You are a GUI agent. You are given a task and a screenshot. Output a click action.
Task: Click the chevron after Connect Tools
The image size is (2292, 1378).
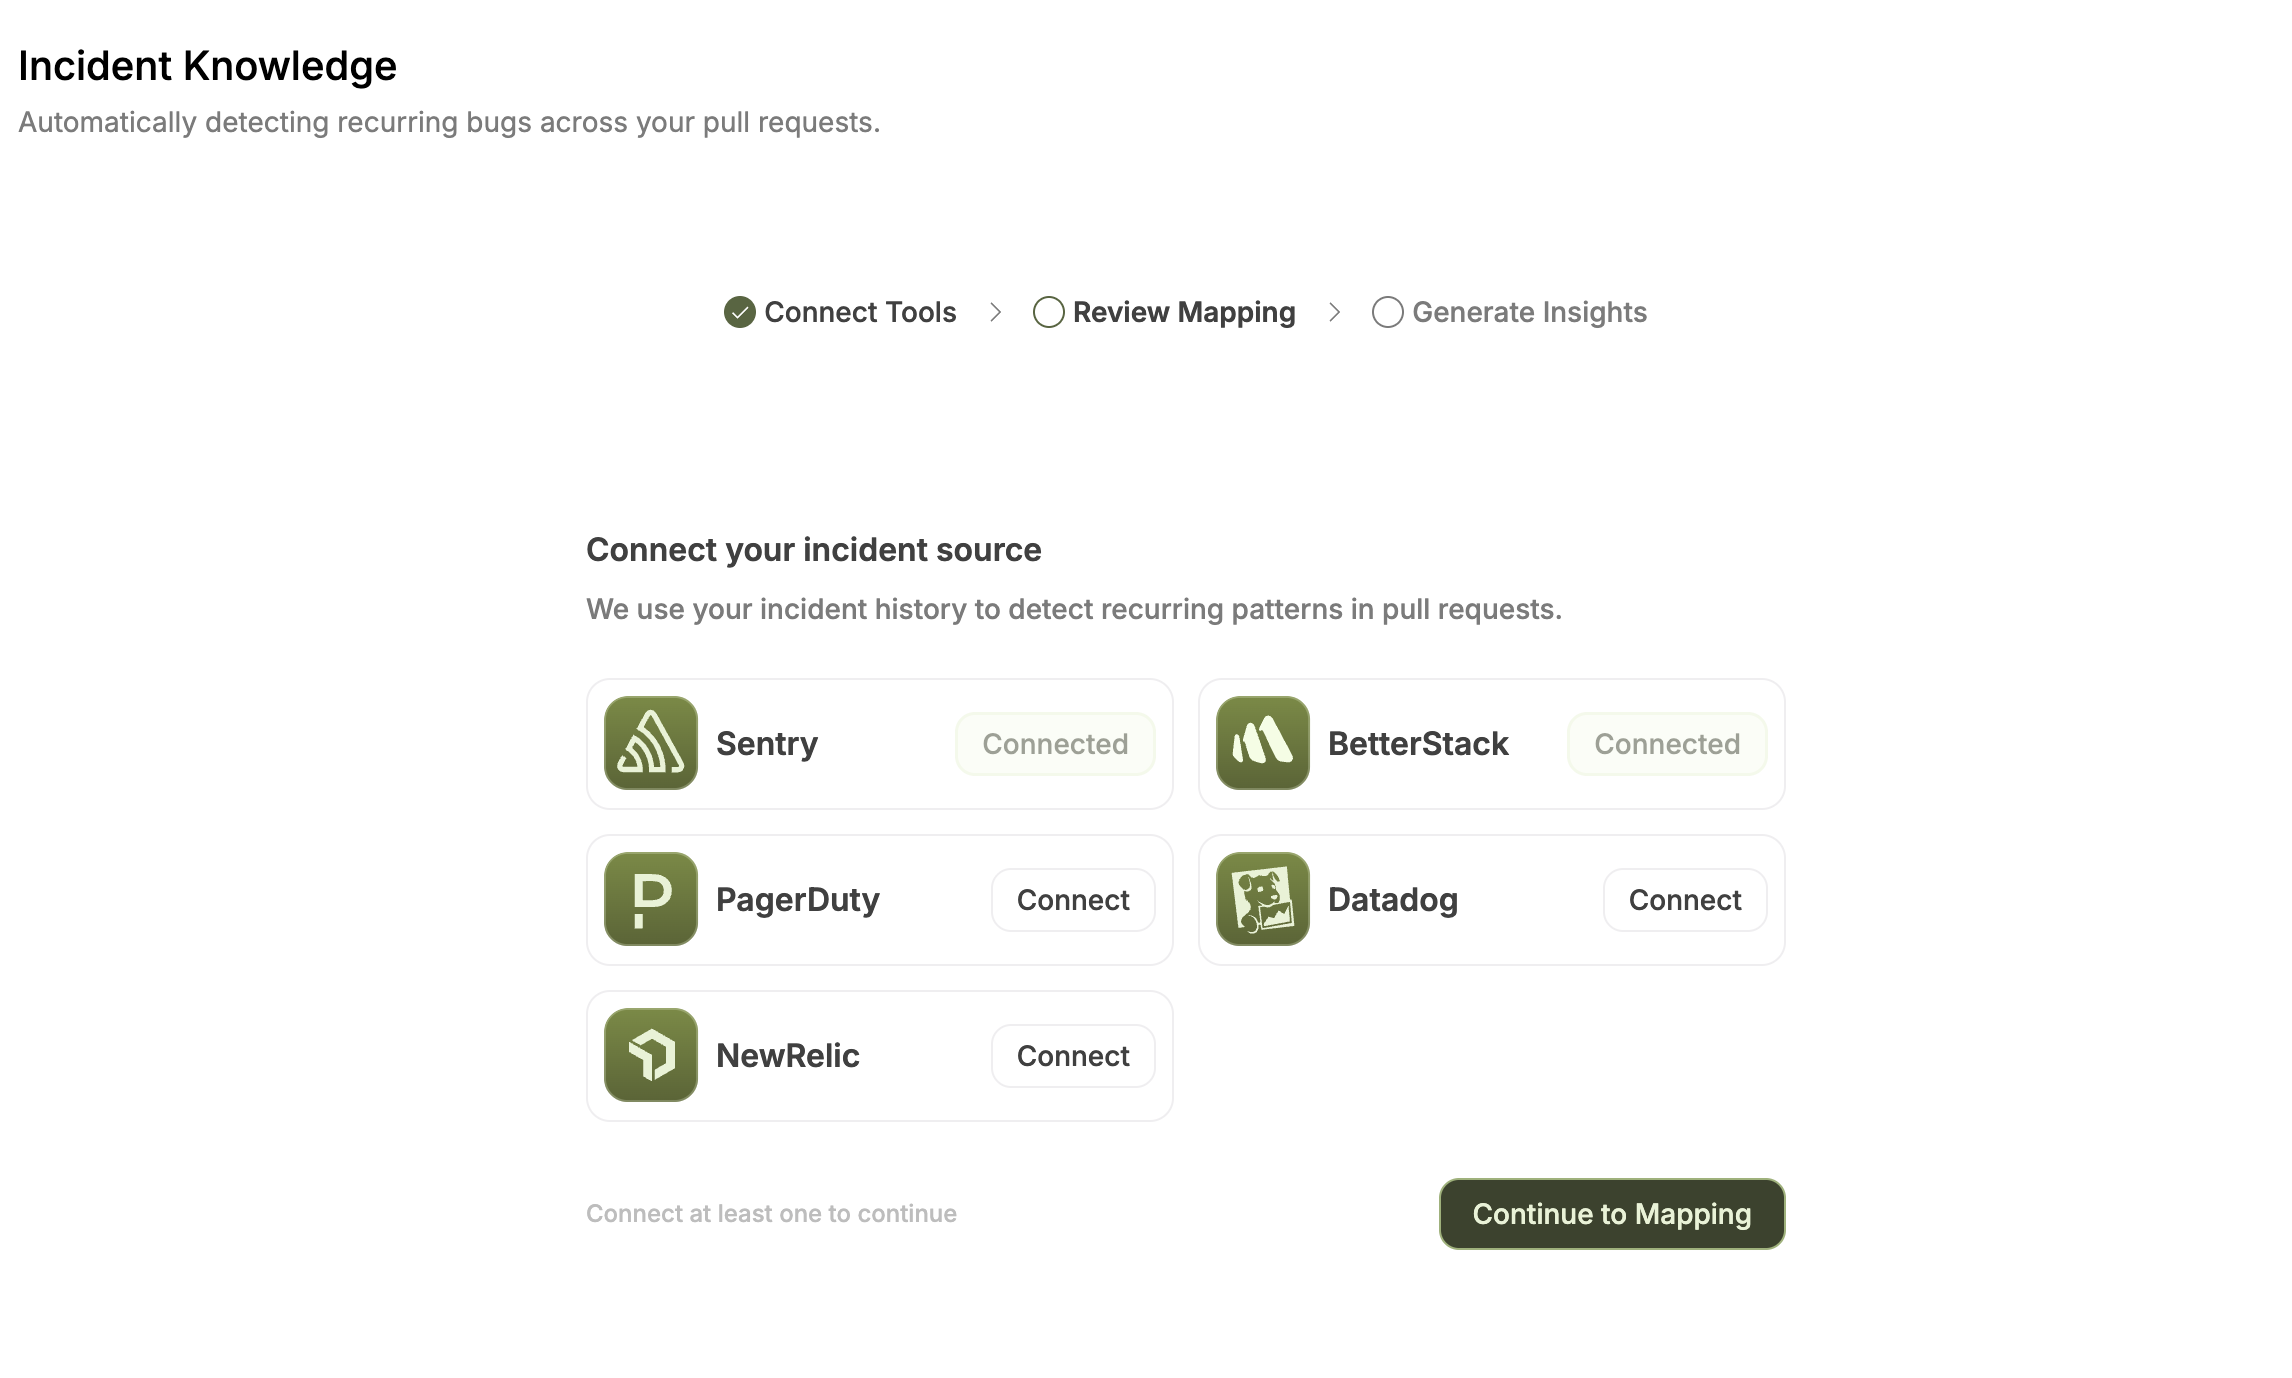point(996,312)
